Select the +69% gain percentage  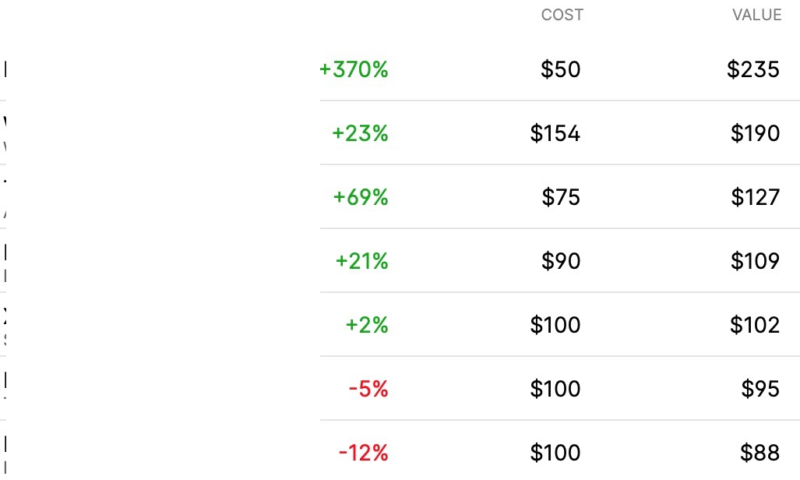tap(361, 197)
